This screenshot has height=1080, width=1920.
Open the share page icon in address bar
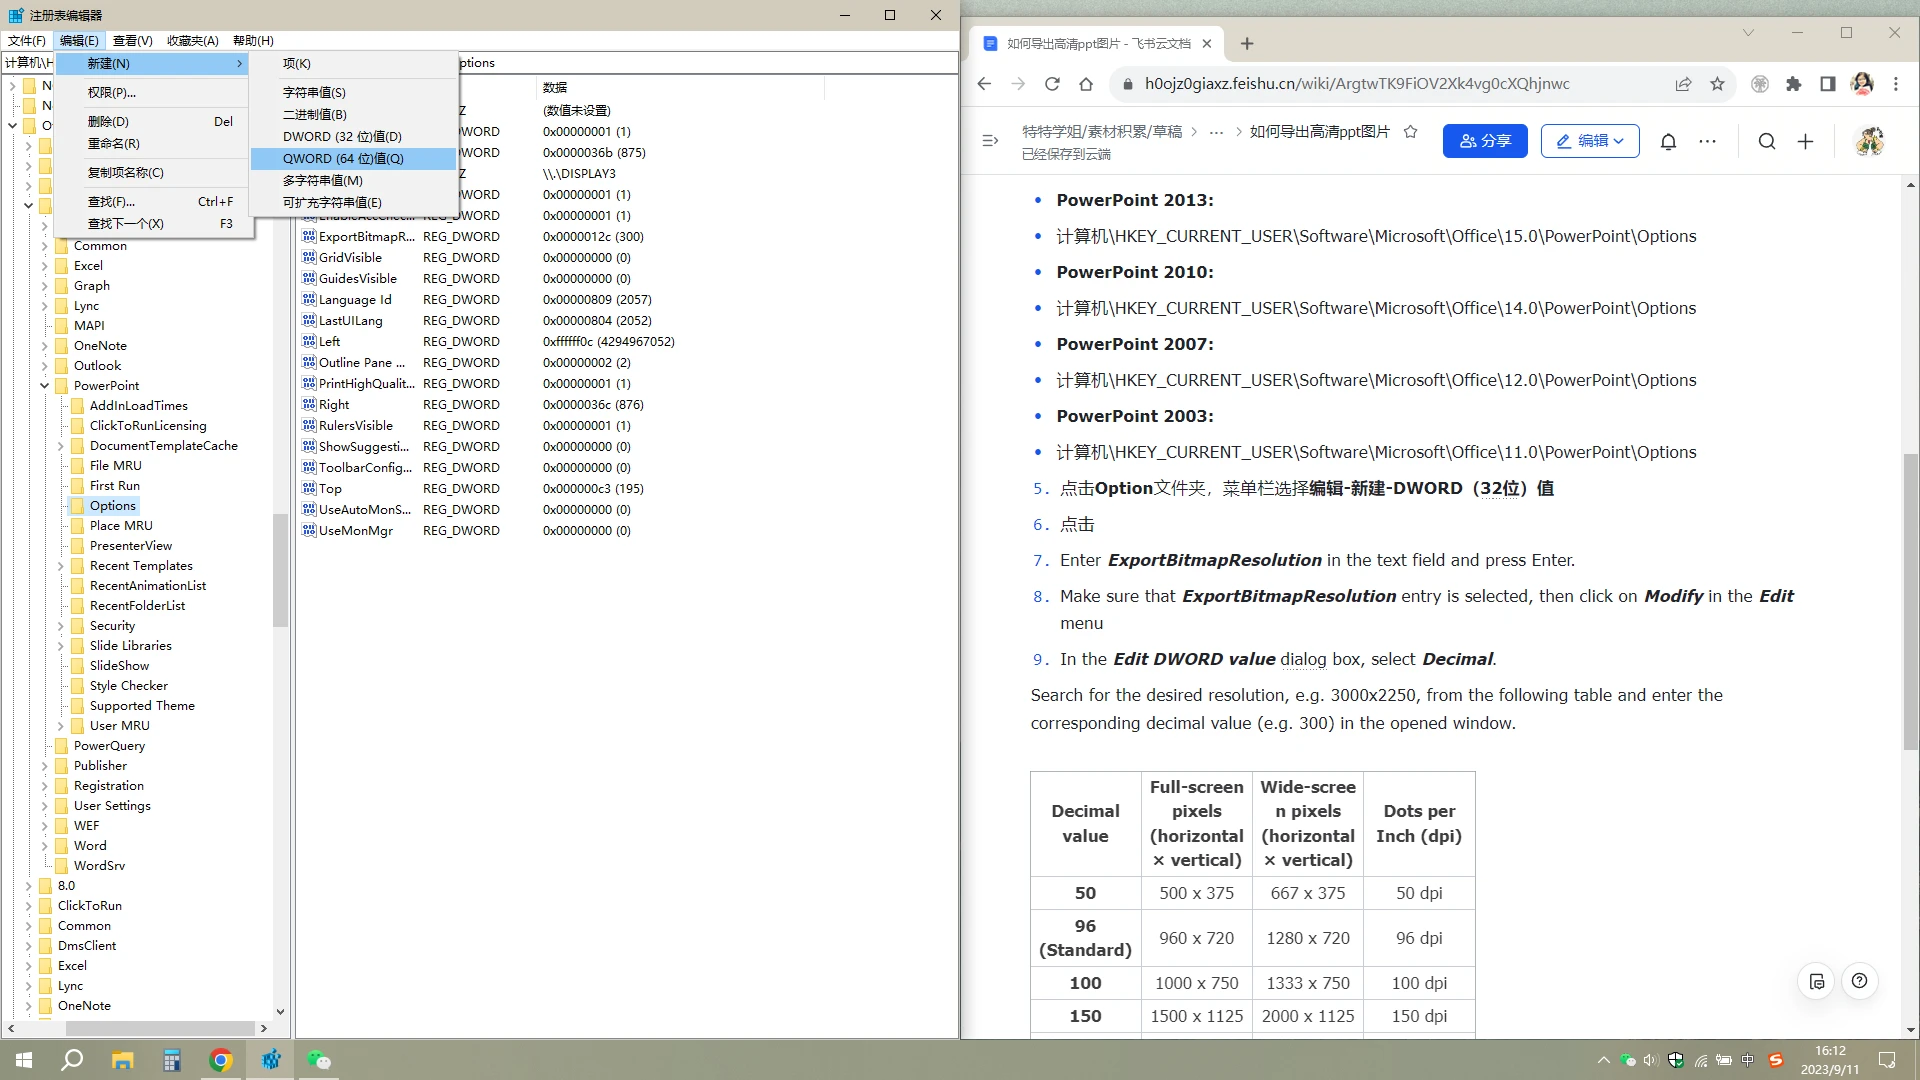[1683, 84]
